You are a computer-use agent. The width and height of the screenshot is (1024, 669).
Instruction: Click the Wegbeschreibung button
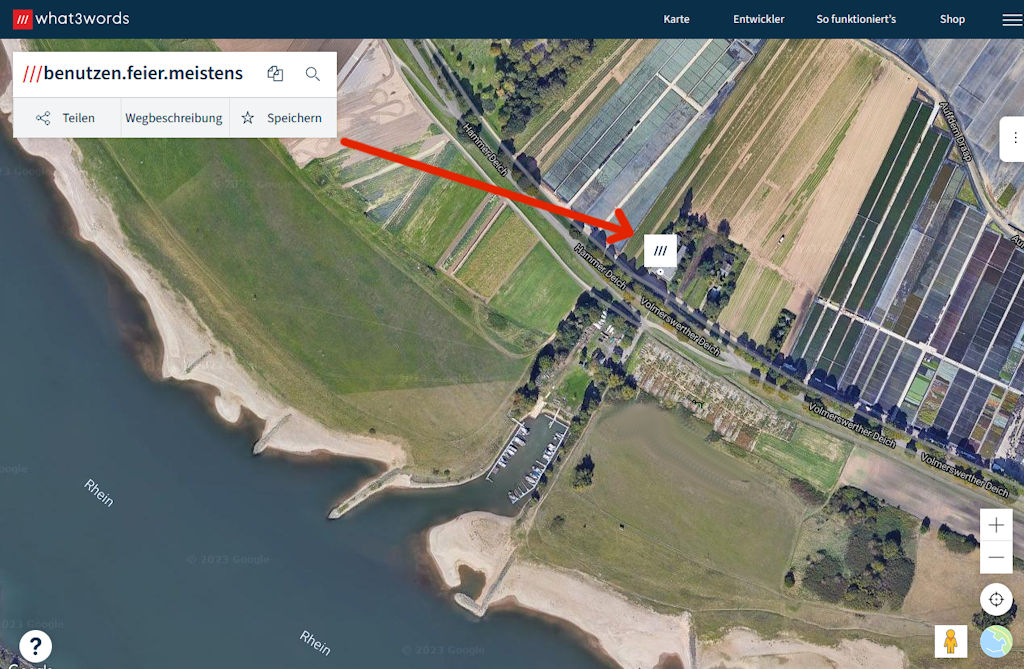[174, 118]
